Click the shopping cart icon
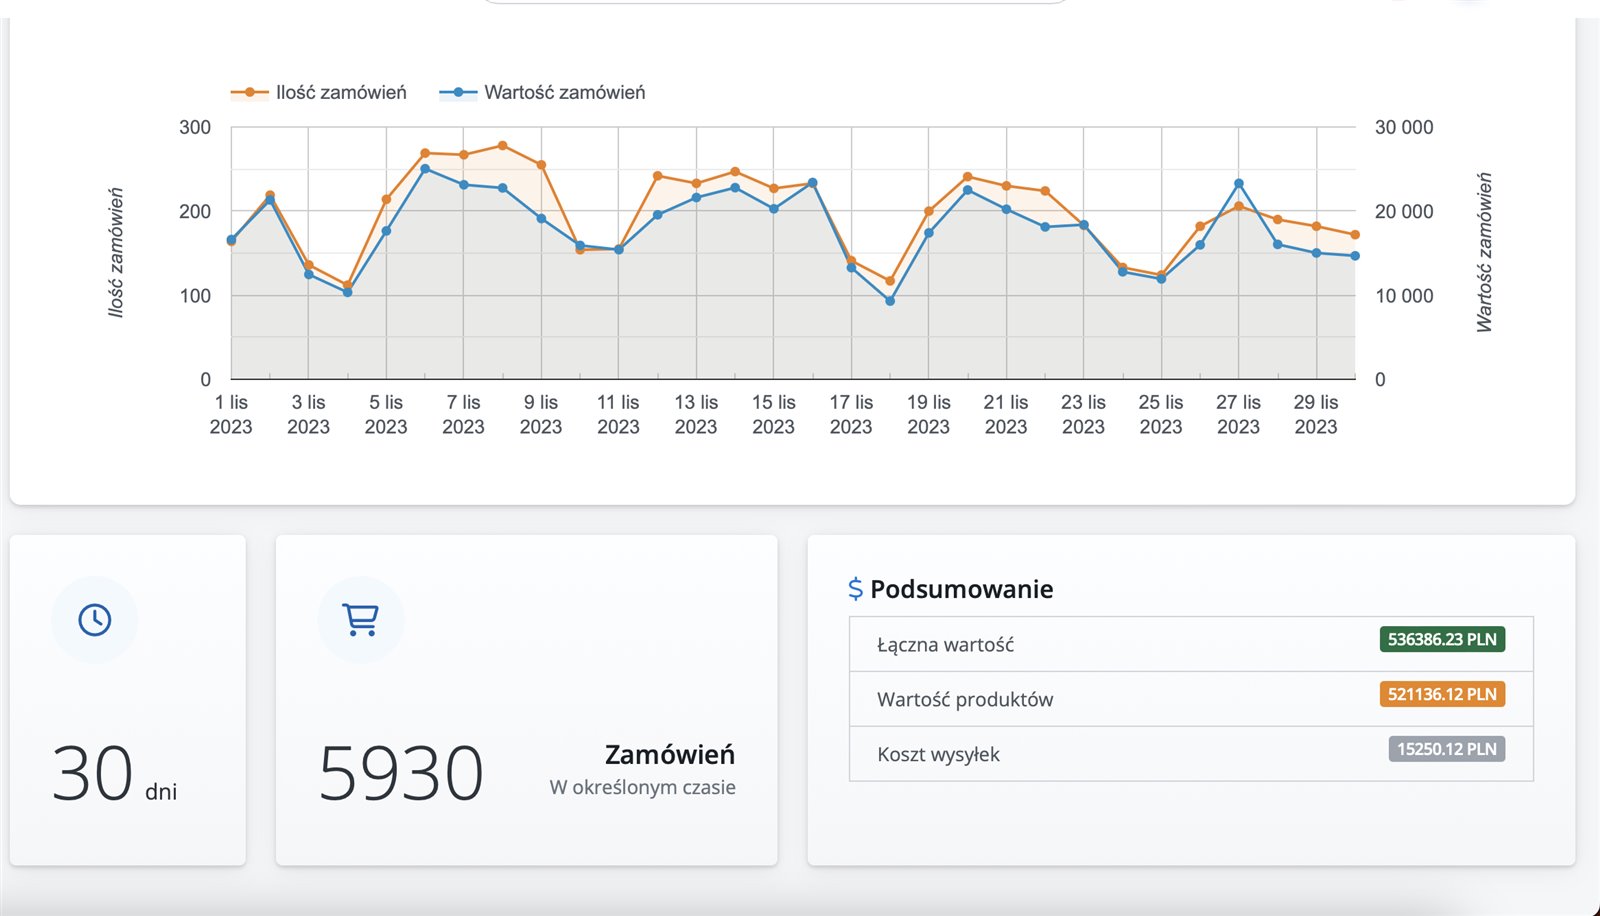 360,620
